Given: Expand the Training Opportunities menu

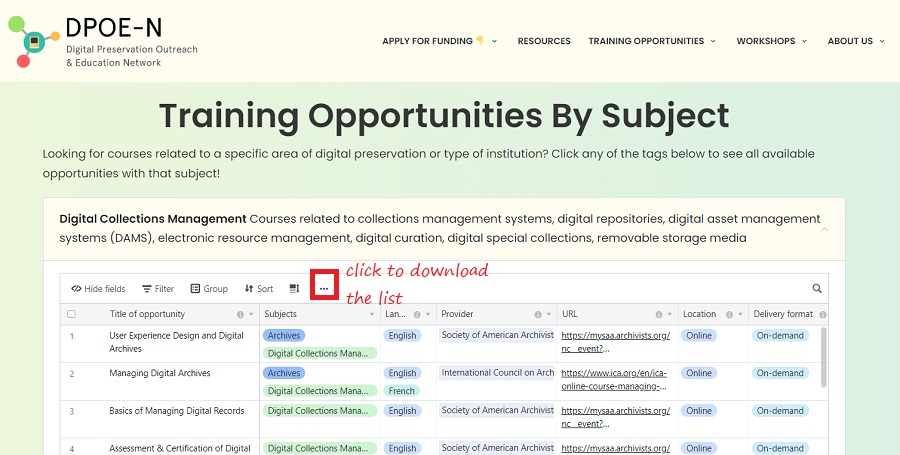Looking at the screenshot, I should [652, 41].
